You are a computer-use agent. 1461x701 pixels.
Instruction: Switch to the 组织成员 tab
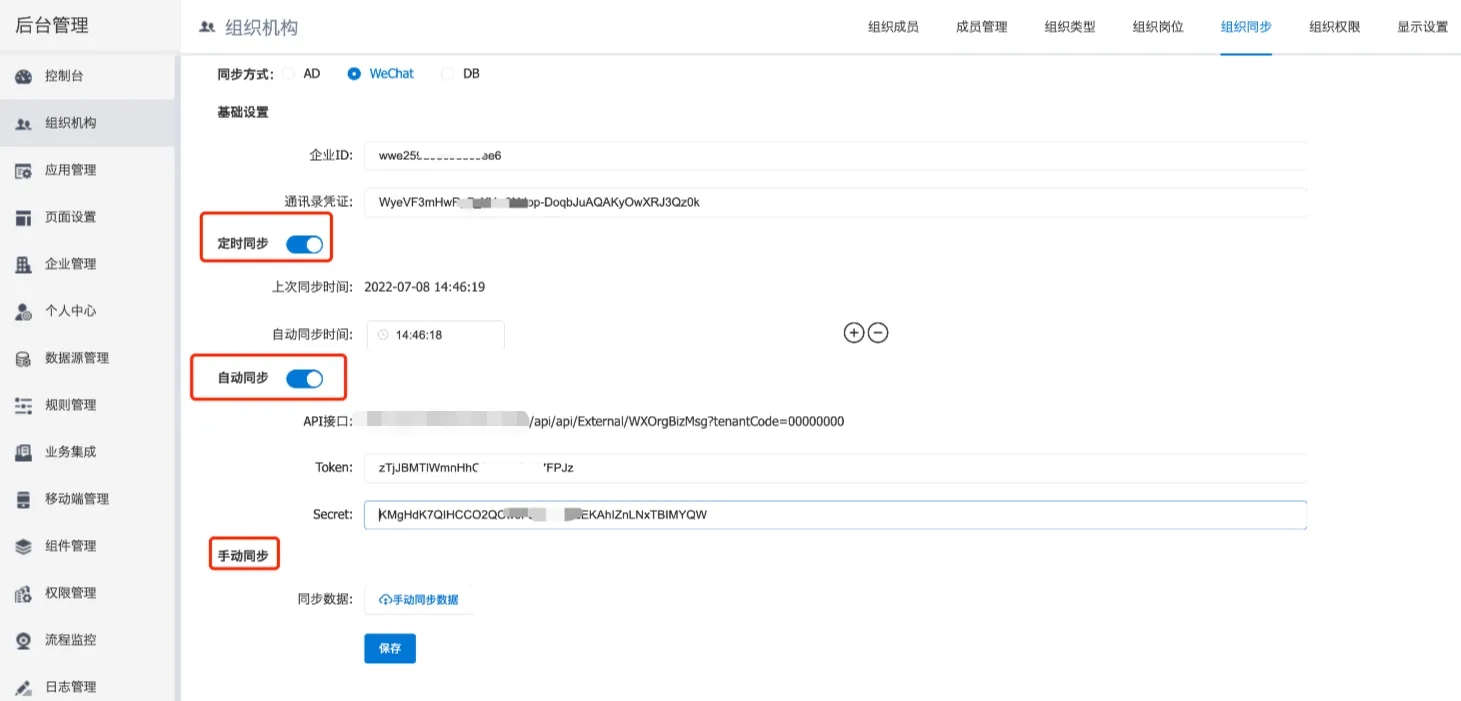893,27
